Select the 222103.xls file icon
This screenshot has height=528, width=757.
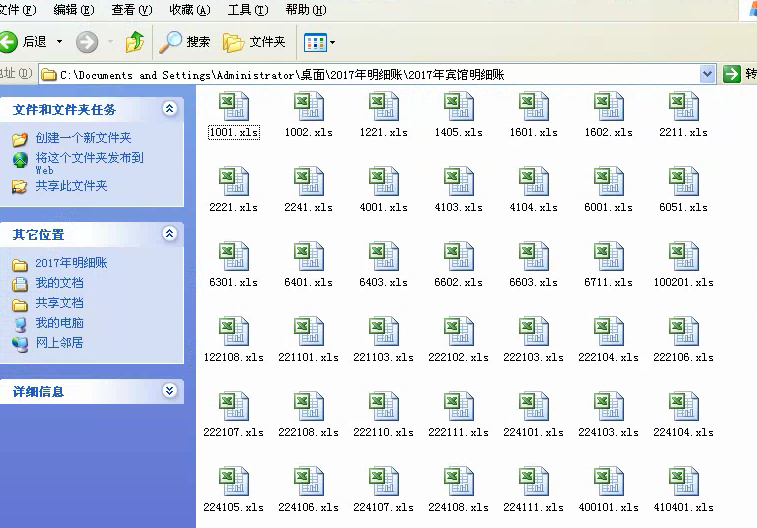(x=533, y=331)
